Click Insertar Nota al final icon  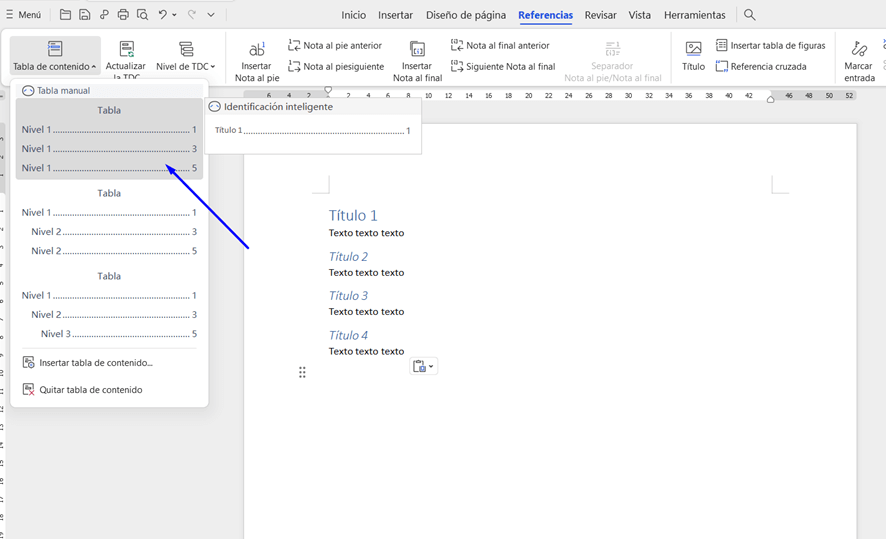pos(417,49)
